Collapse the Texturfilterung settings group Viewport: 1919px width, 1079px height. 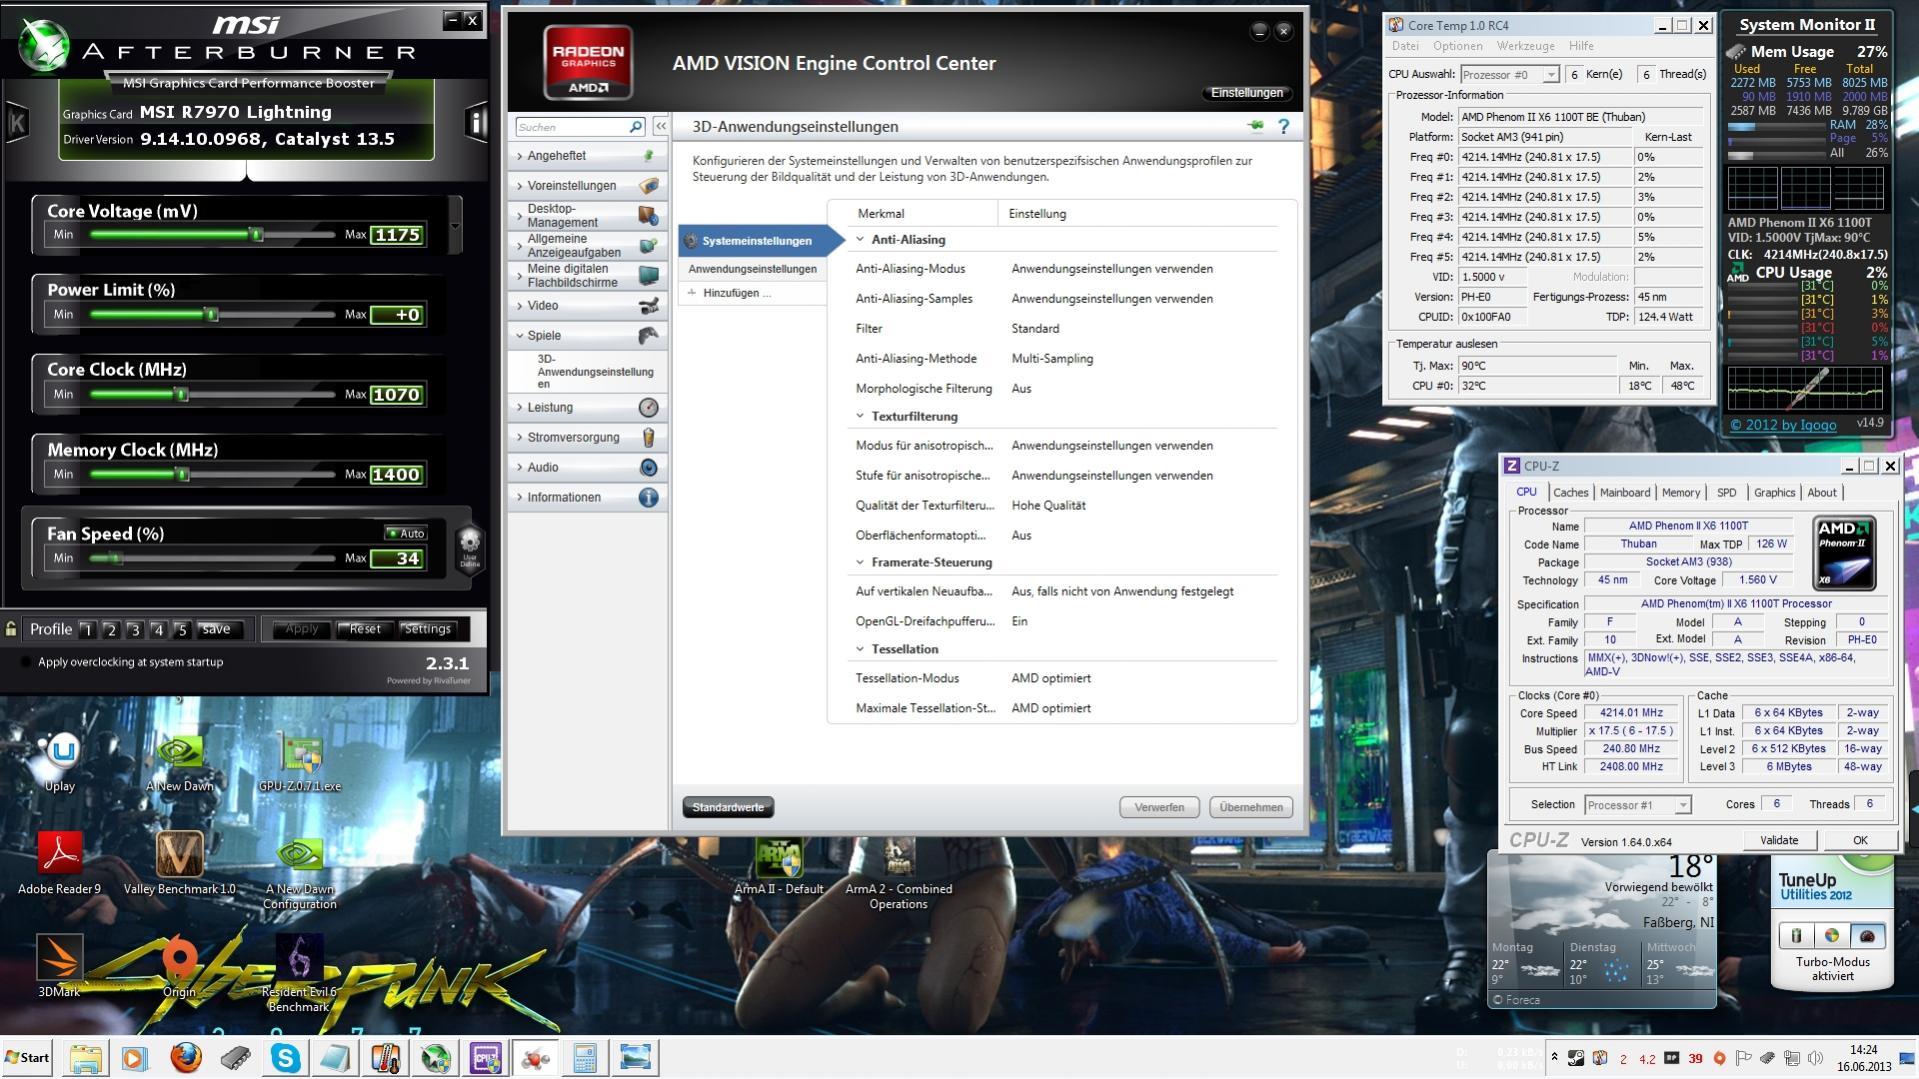pyautogui.click(x=859, y=417)
